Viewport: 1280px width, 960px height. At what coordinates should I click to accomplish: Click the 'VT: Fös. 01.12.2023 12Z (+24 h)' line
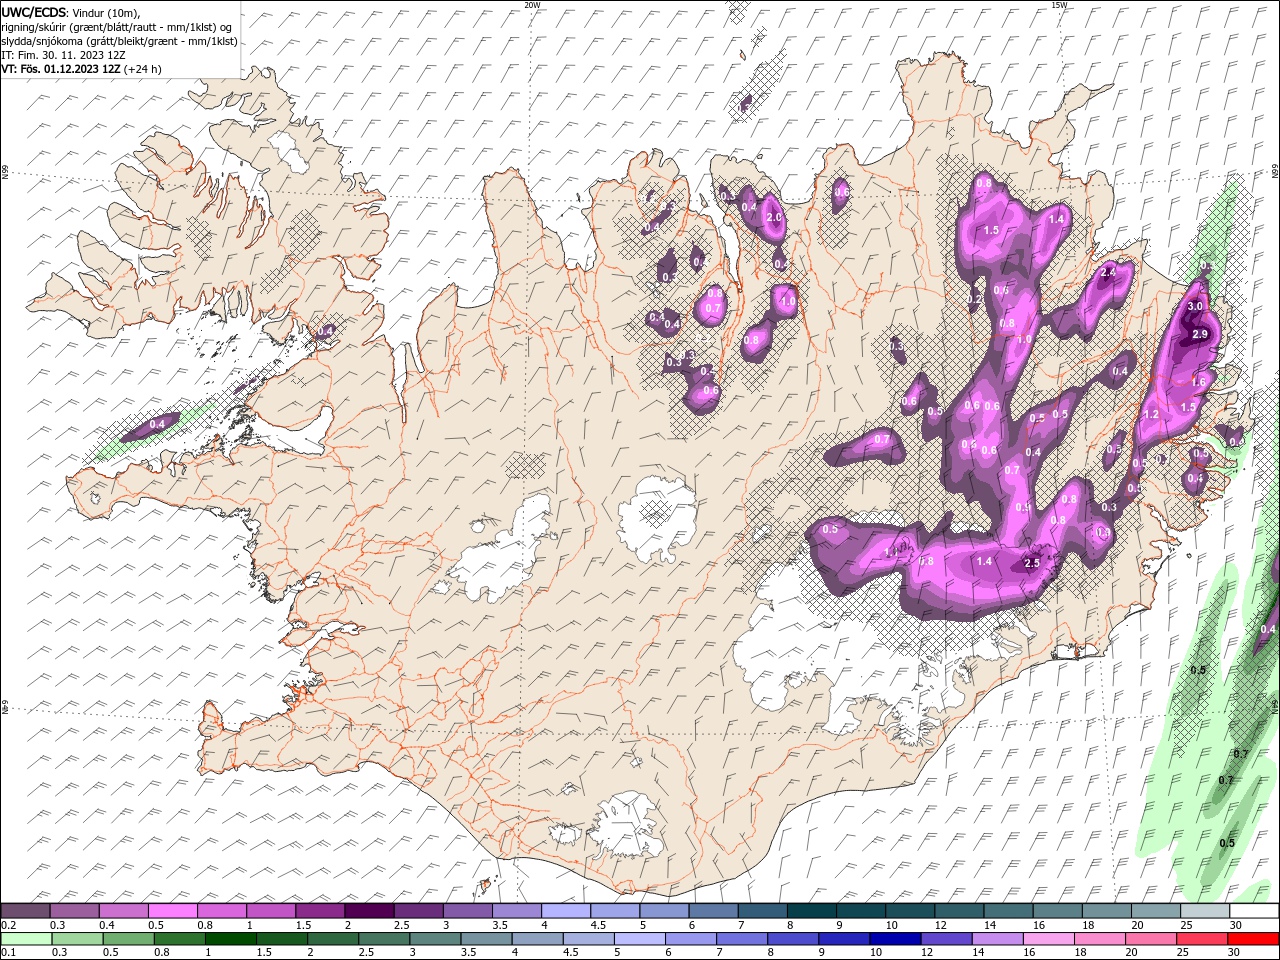[81, 69]
